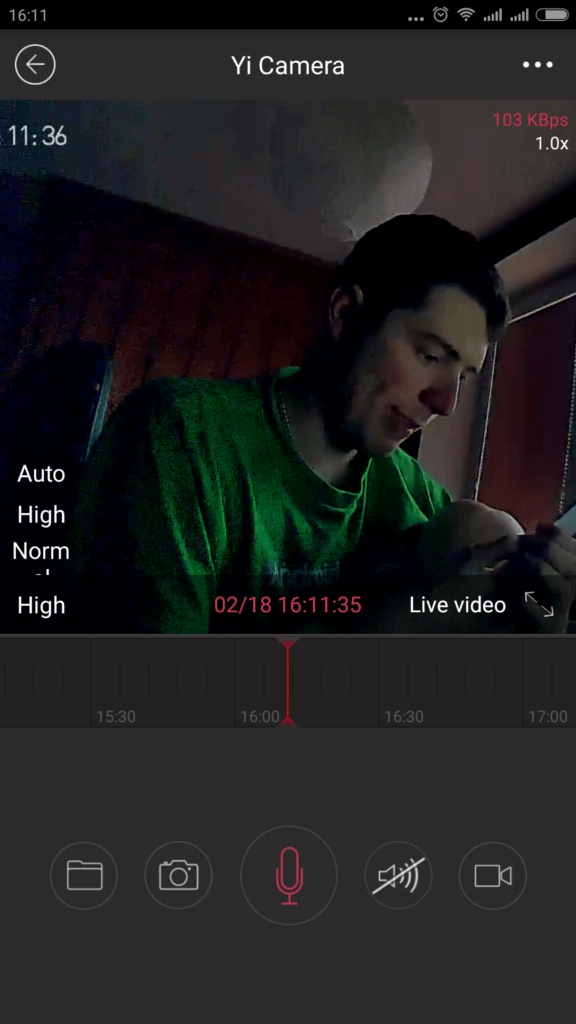The width and height of the screenshot is (576, 1024).
Task: Collapse the High quality selector
Action: coord(41,605)
